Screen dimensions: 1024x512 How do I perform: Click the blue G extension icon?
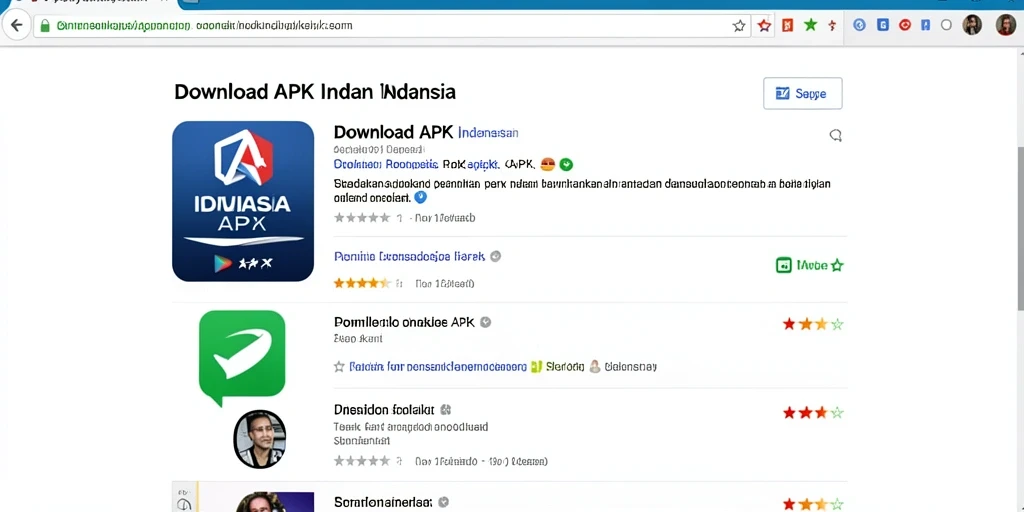point(883,25)
